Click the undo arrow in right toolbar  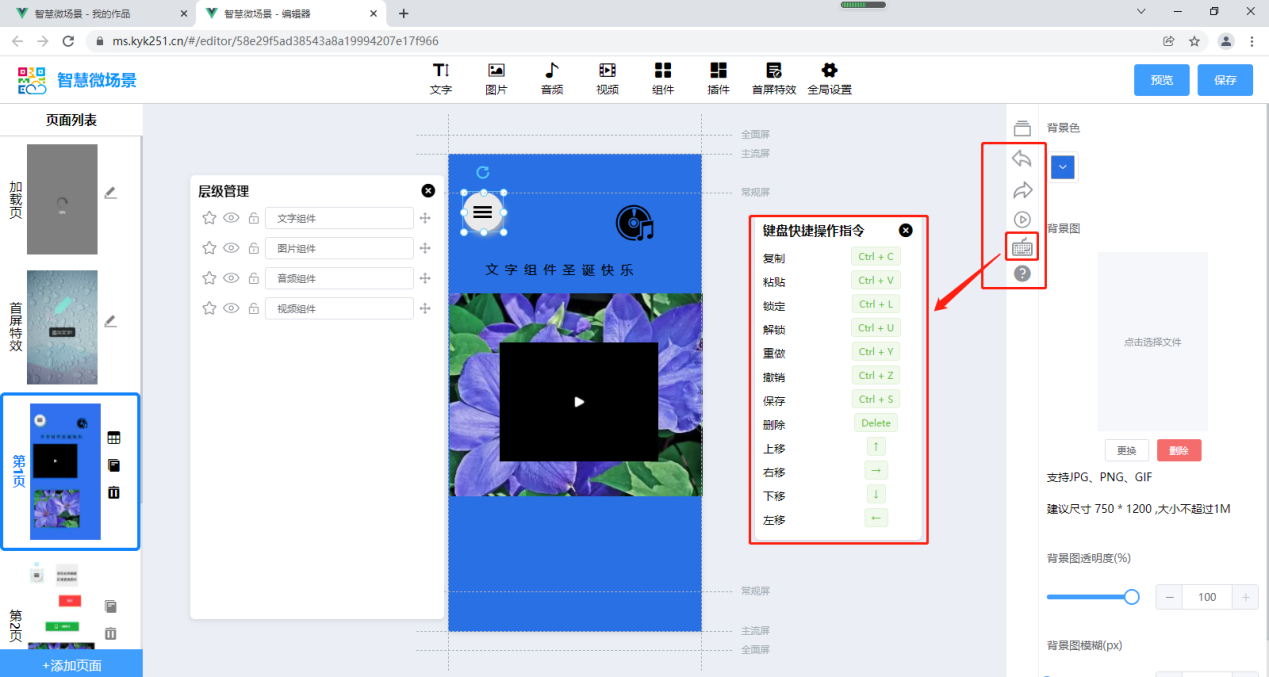tap(1022, 159)
